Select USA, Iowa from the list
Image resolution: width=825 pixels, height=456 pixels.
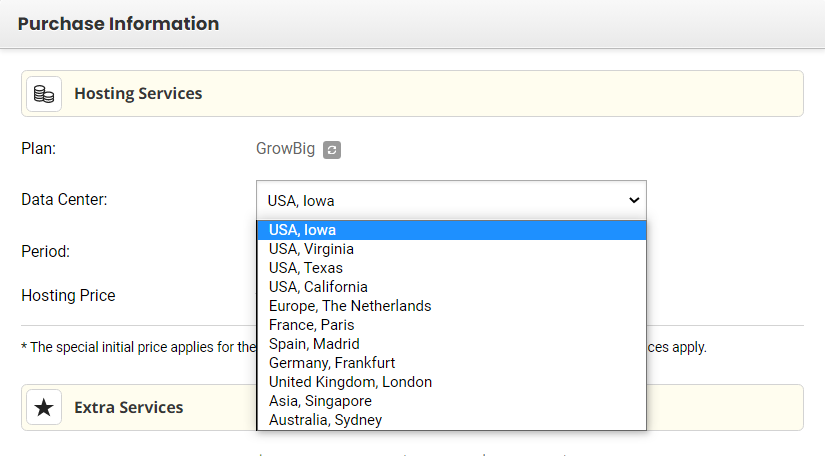coord(451,230)
